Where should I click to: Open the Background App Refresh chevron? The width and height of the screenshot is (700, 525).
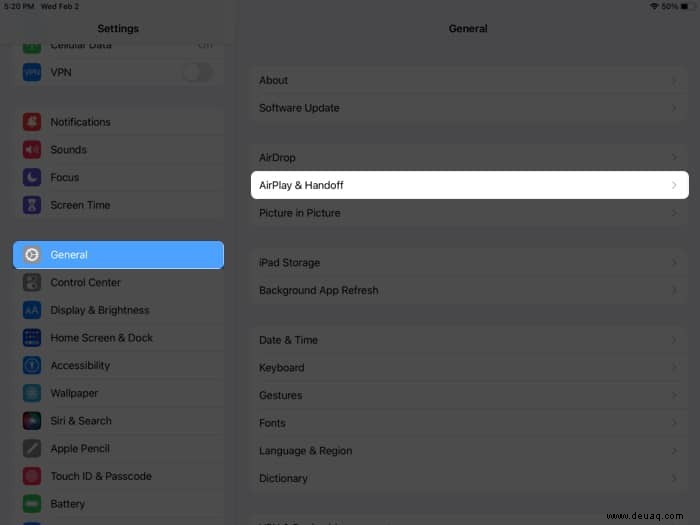tap(674, 291)
